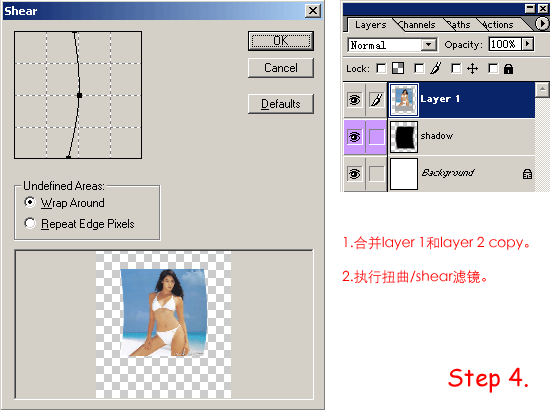Click the lock icon on Background layer

527,174
